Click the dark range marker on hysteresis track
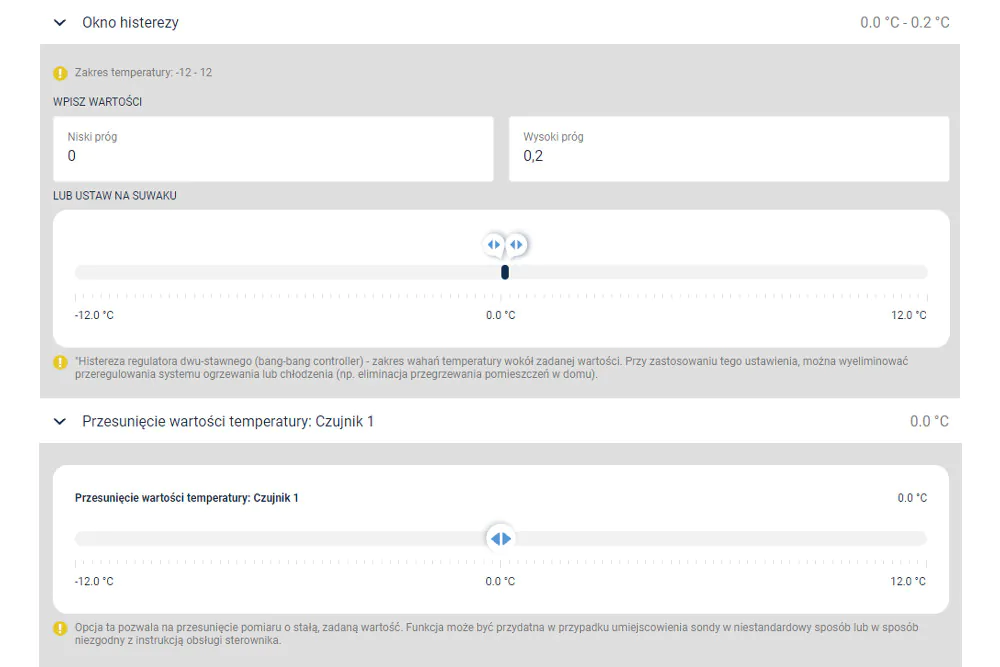Image resolution: width=1000 pixels, height=667 pixels. [504, 272]
